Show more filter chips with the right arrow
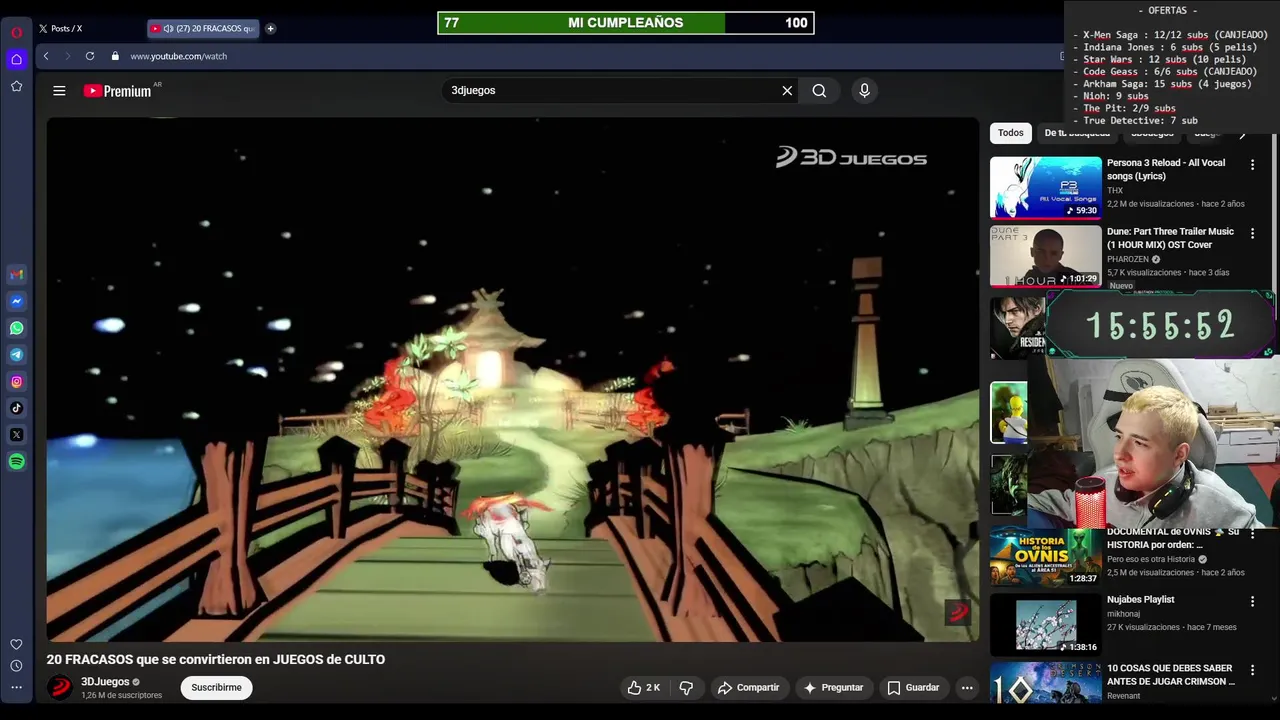This screenshot has height=720, width=1280. click(x=1243, y=133)
